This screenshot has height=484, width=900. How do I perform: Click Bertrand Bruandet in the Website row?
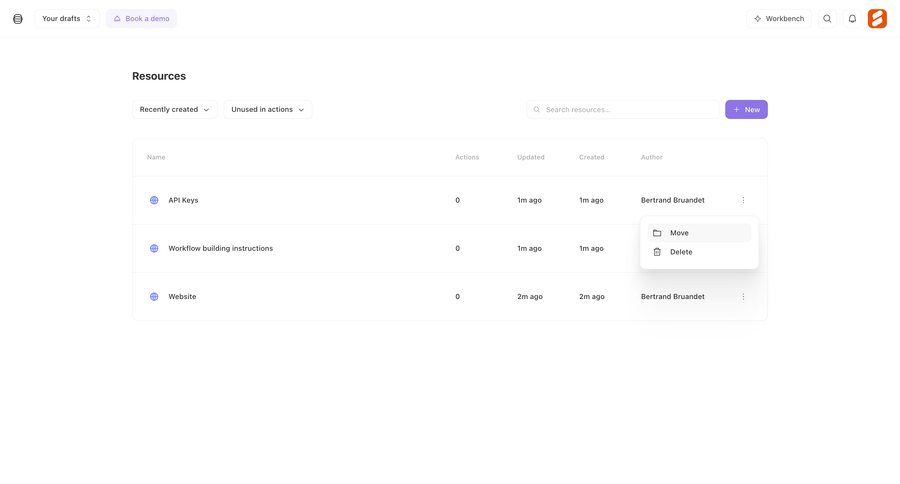(x=673, y=297)
